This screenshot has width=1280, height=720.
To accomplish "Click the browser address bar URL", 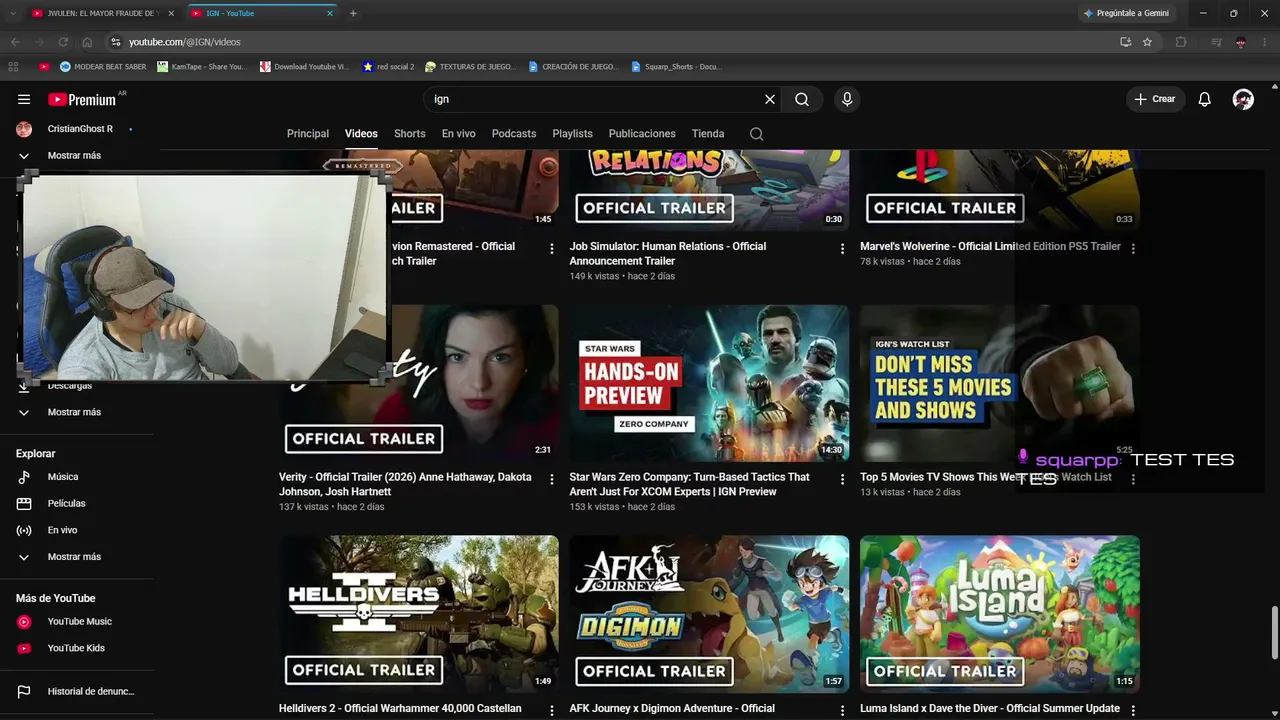I will (185, 42).
